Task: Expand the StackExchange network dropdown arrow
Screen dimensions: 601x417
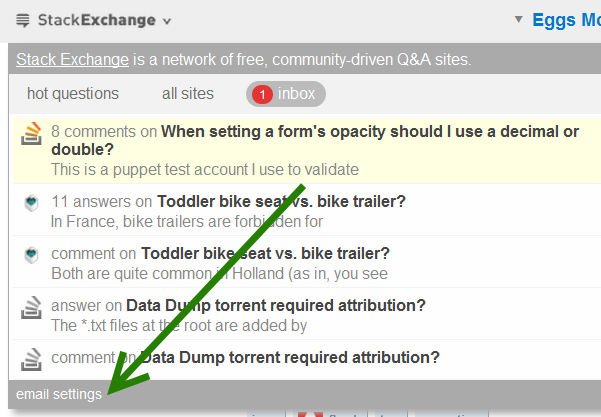Action: point(166,21)
